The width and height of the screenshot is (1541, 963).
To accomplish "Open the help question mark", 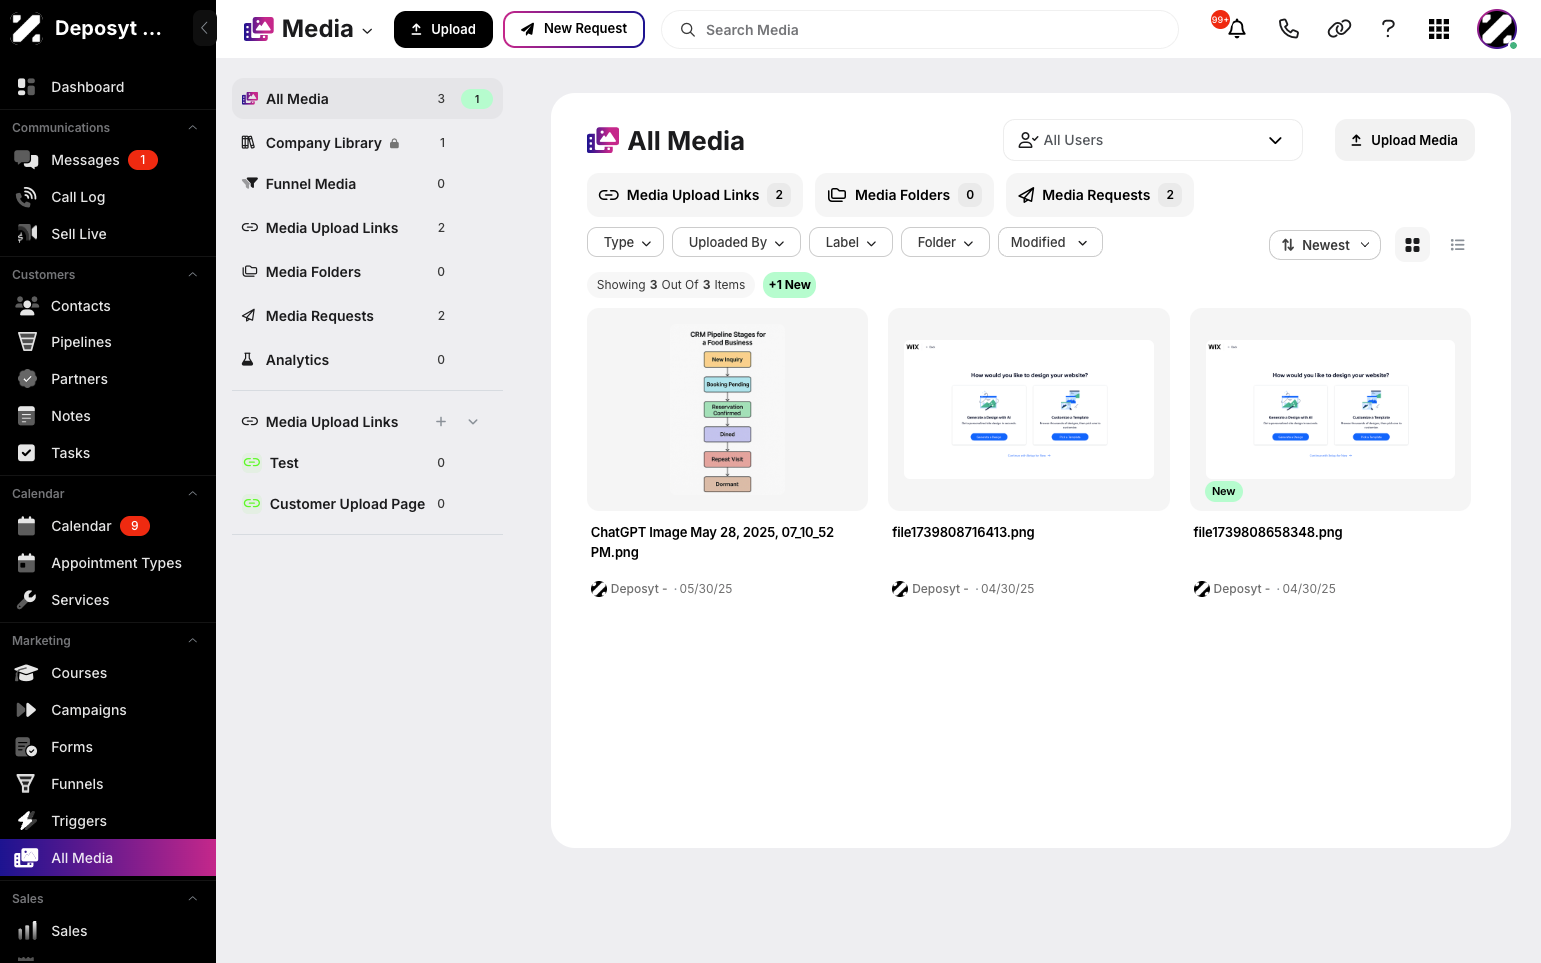I will pyautogui.click(x=1388, y=29).
